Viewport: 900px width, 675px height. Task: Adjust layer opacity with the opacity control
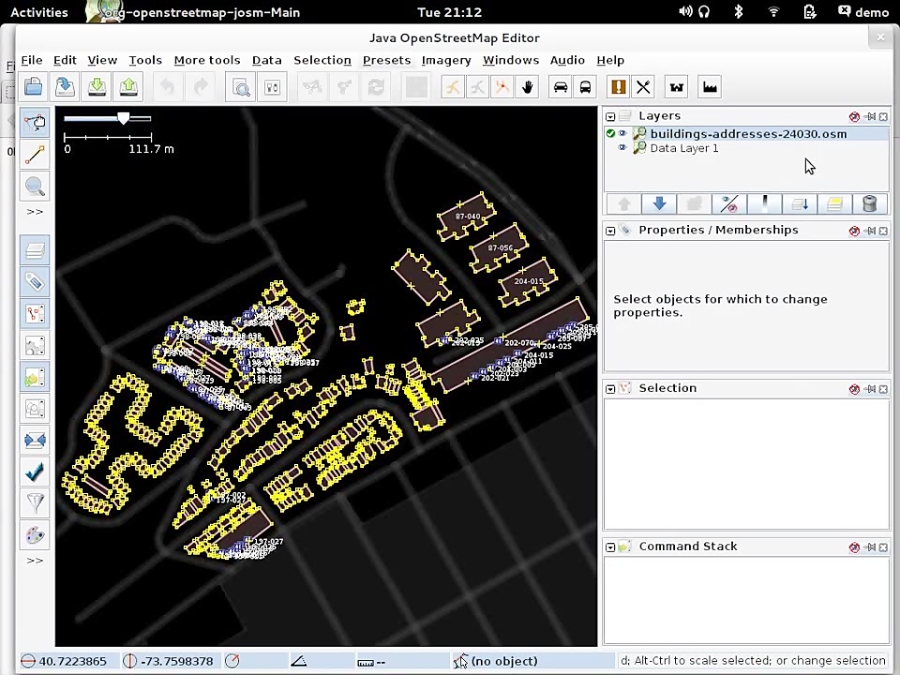[x=765, y=203]
